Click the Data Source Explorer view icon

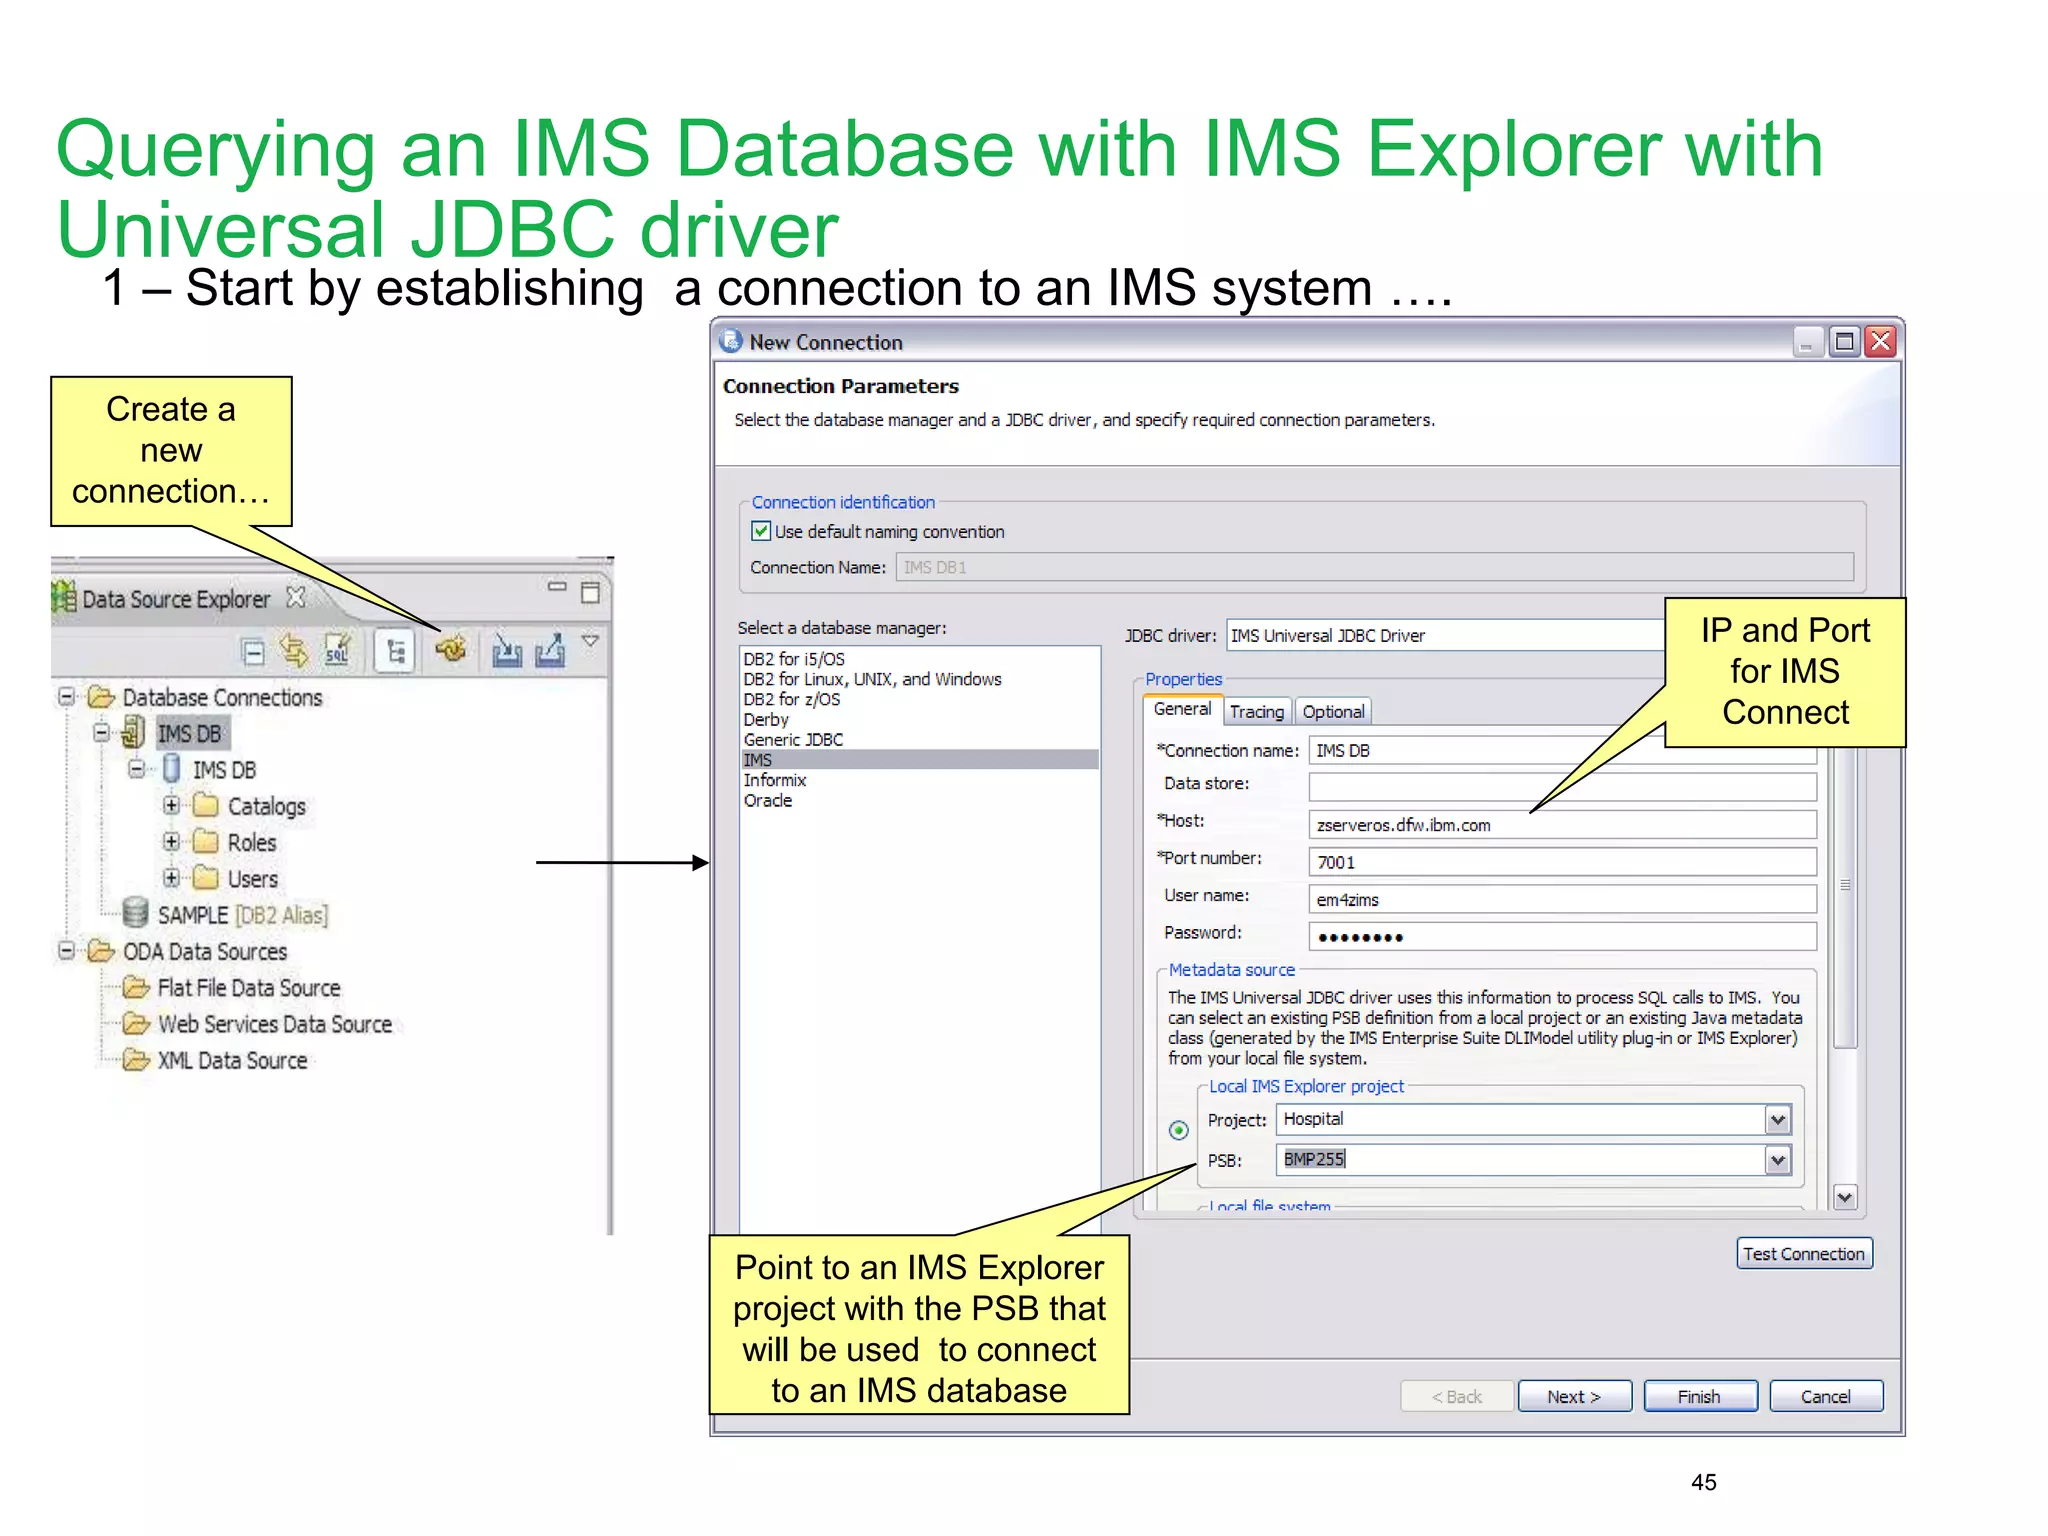(64, 597)
